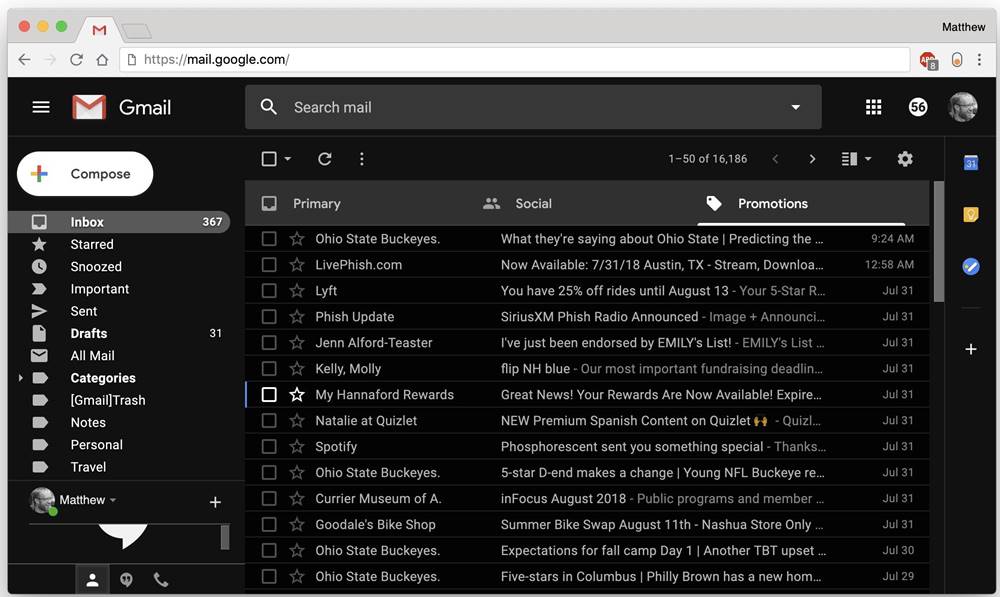Open the Inbox folder
This screenshot has height=597, width=1000.
119,222
